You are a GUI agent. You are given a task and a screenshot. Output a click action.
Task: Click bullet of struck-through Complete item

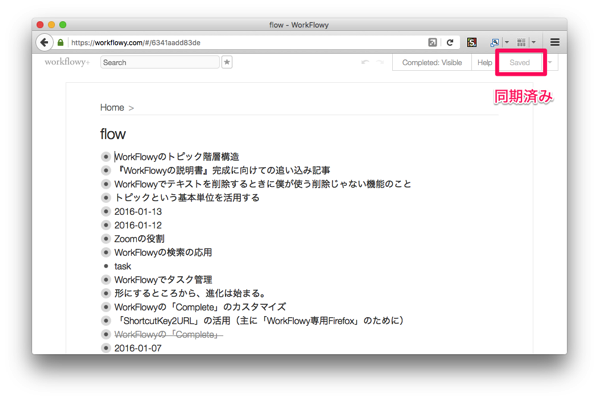pos(106,334)
